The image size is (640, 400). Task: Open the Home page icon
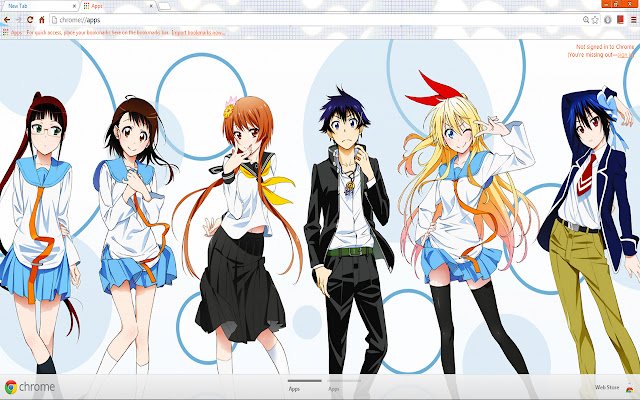[x=42, y=20]
